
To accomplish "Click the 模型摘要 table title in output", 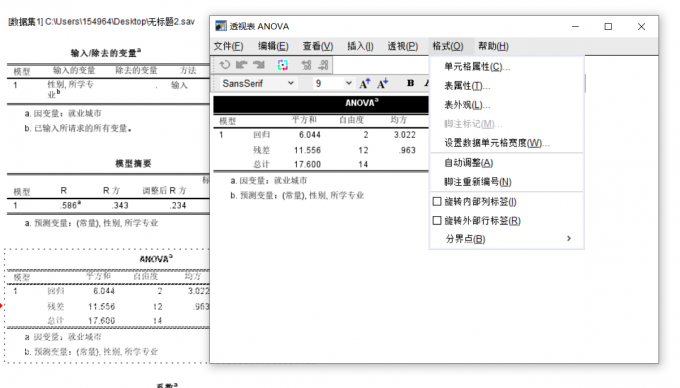I will (x=133, y=163).
